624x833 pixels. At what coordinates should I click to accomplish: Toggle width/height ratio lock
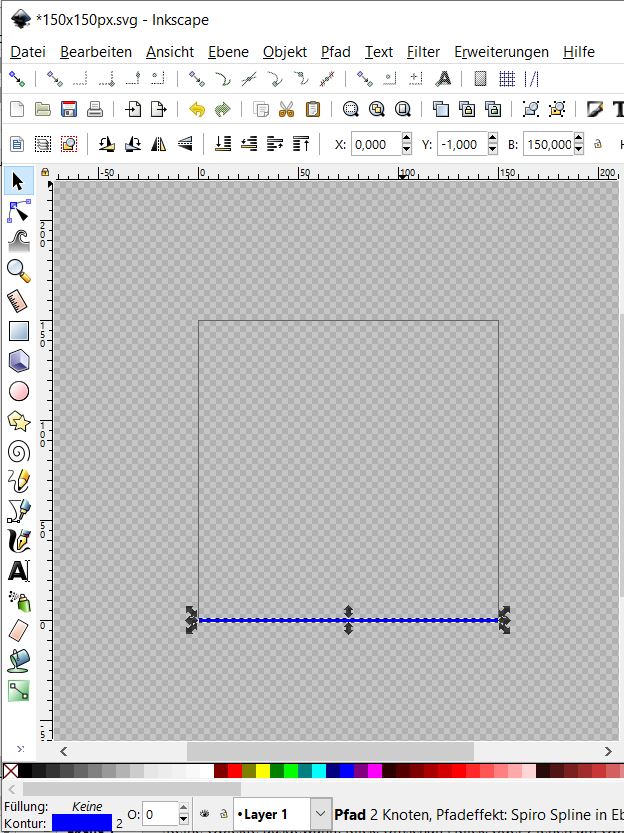click(598, 144)
